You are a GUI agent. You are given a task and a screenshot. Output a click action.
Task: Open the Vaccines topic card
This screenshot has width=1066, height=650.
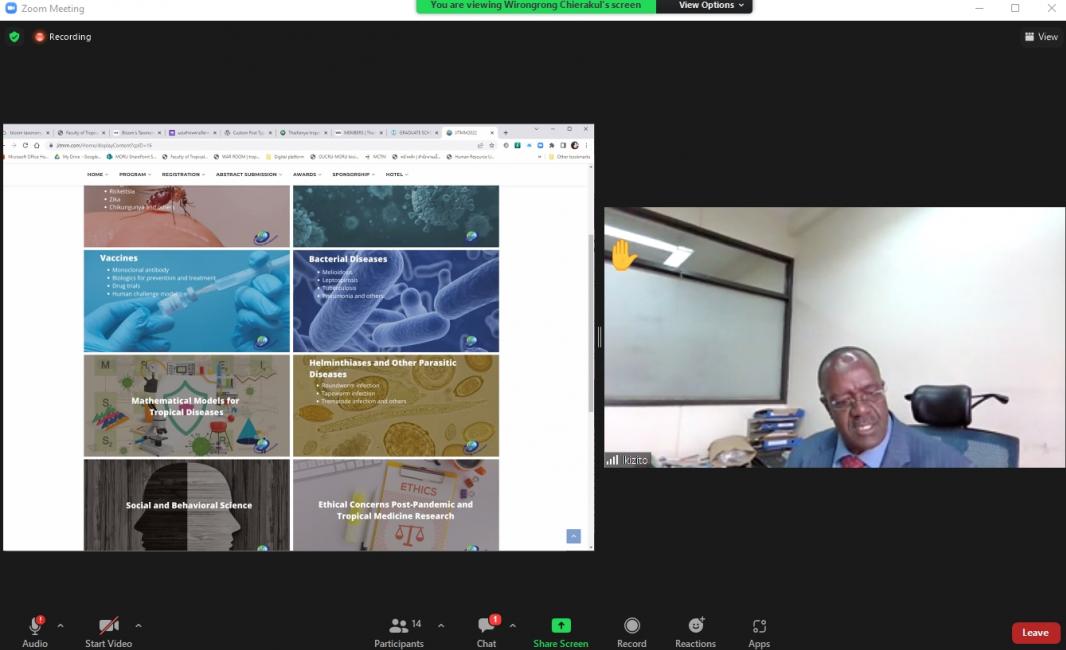187,301
